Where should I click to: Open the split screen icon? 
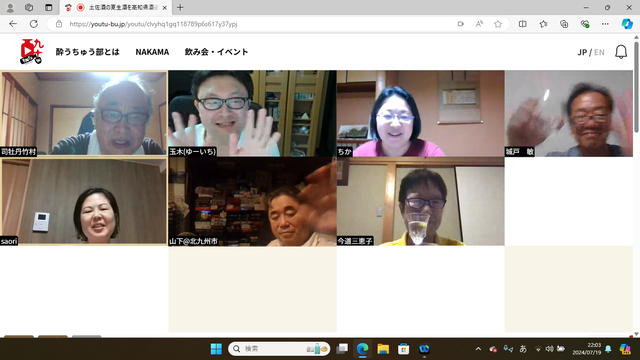[x=522, y=24]
